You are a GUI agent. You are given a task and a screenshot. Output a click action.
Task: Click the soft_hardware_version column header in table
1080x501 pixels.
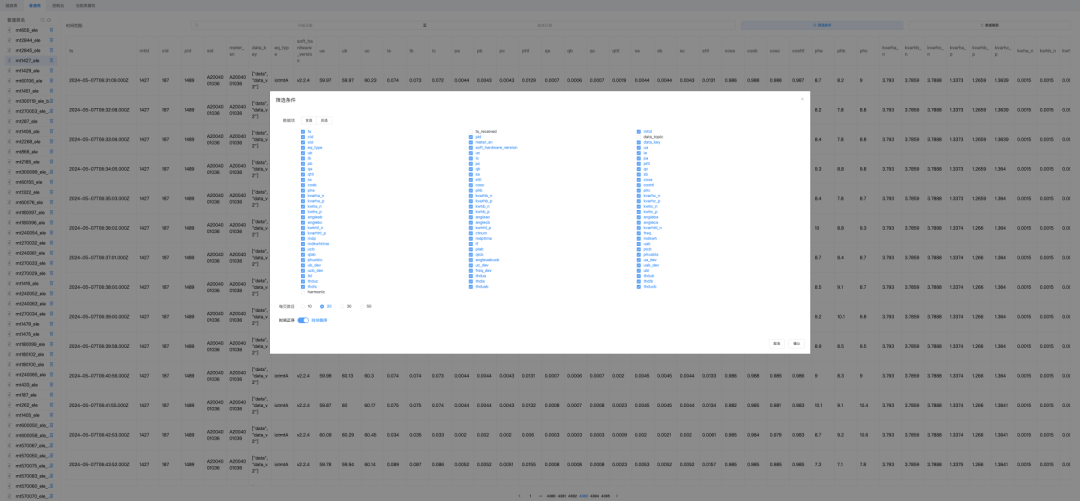[305, 50]
